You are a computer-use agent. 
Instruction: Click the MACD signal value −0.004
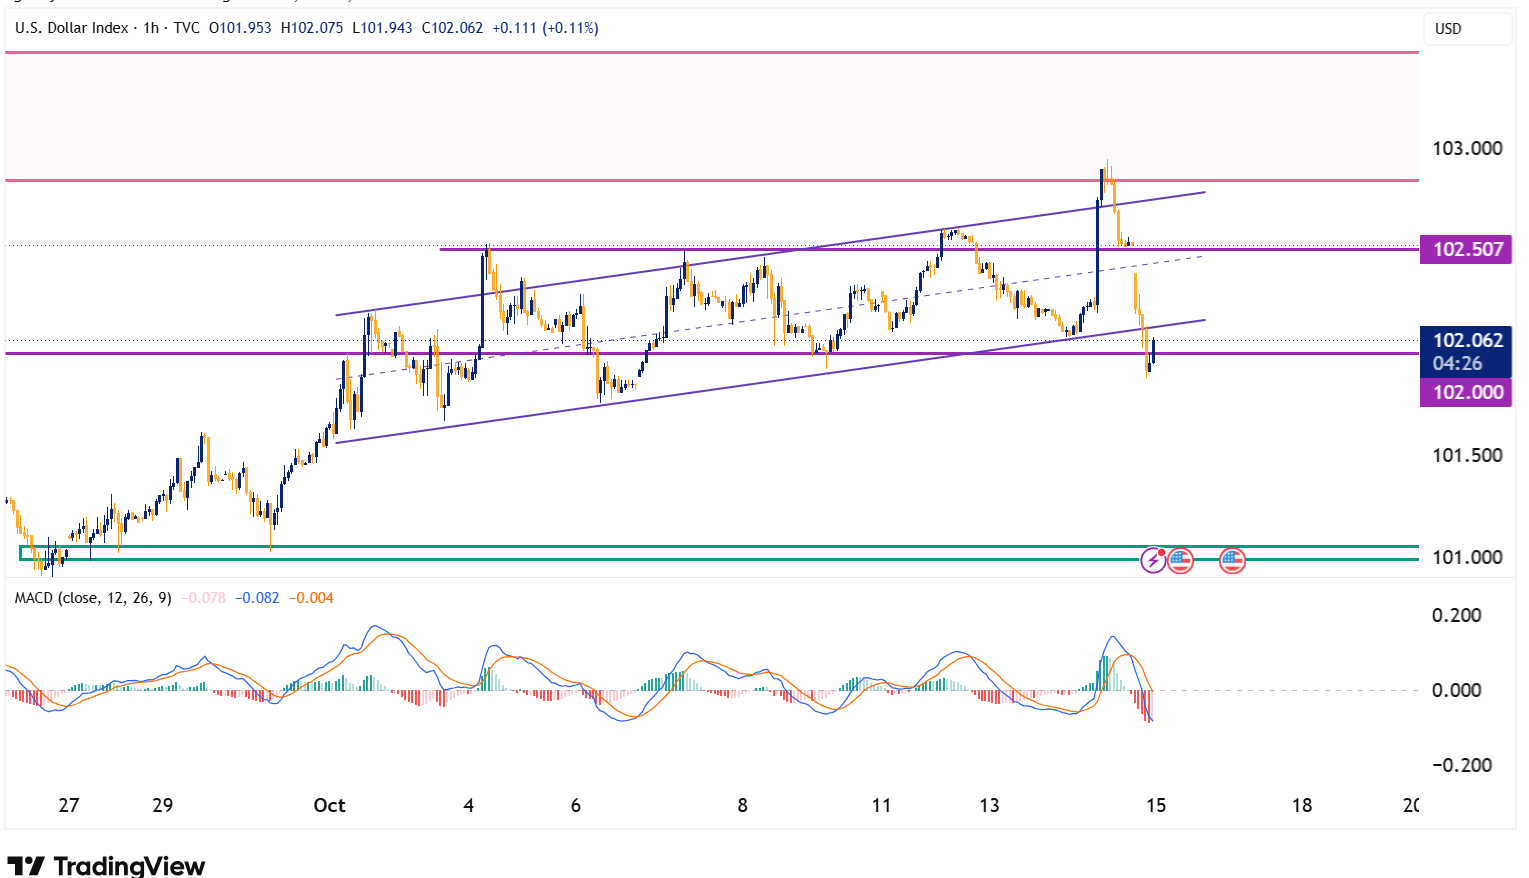point(311,598)
